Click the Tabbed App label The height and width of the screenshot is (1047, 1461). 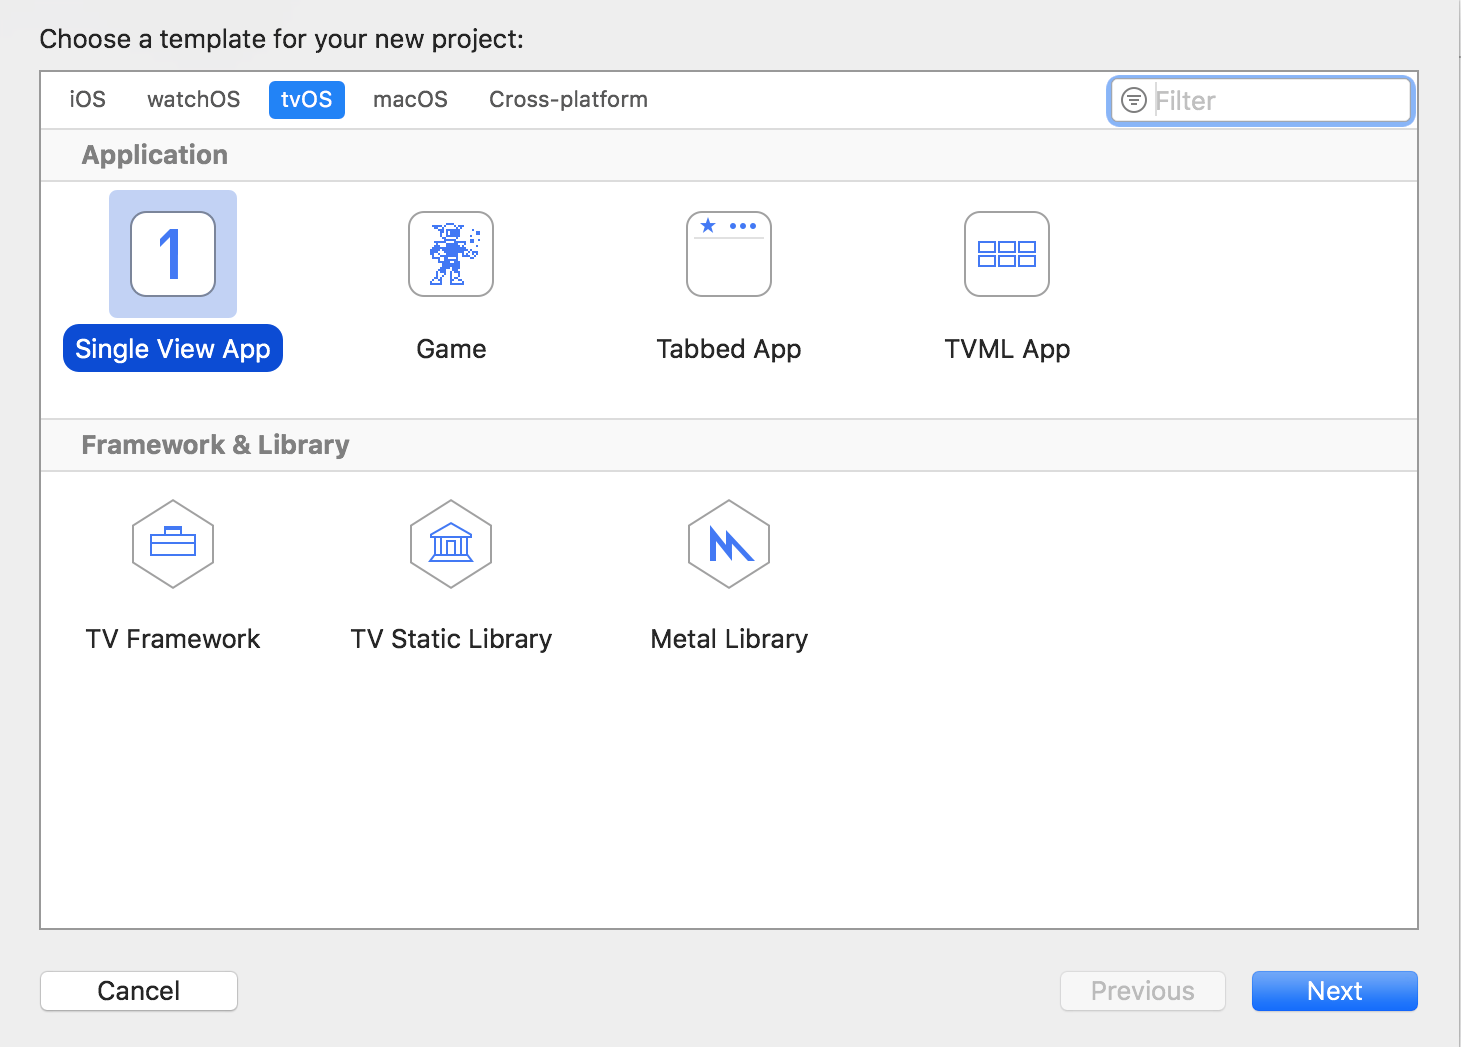[x=729, y=349]
